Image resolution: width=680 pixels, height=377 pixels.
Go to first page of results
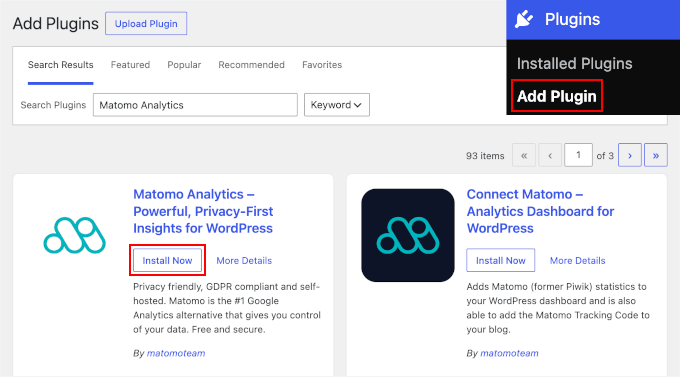point(524,155)
